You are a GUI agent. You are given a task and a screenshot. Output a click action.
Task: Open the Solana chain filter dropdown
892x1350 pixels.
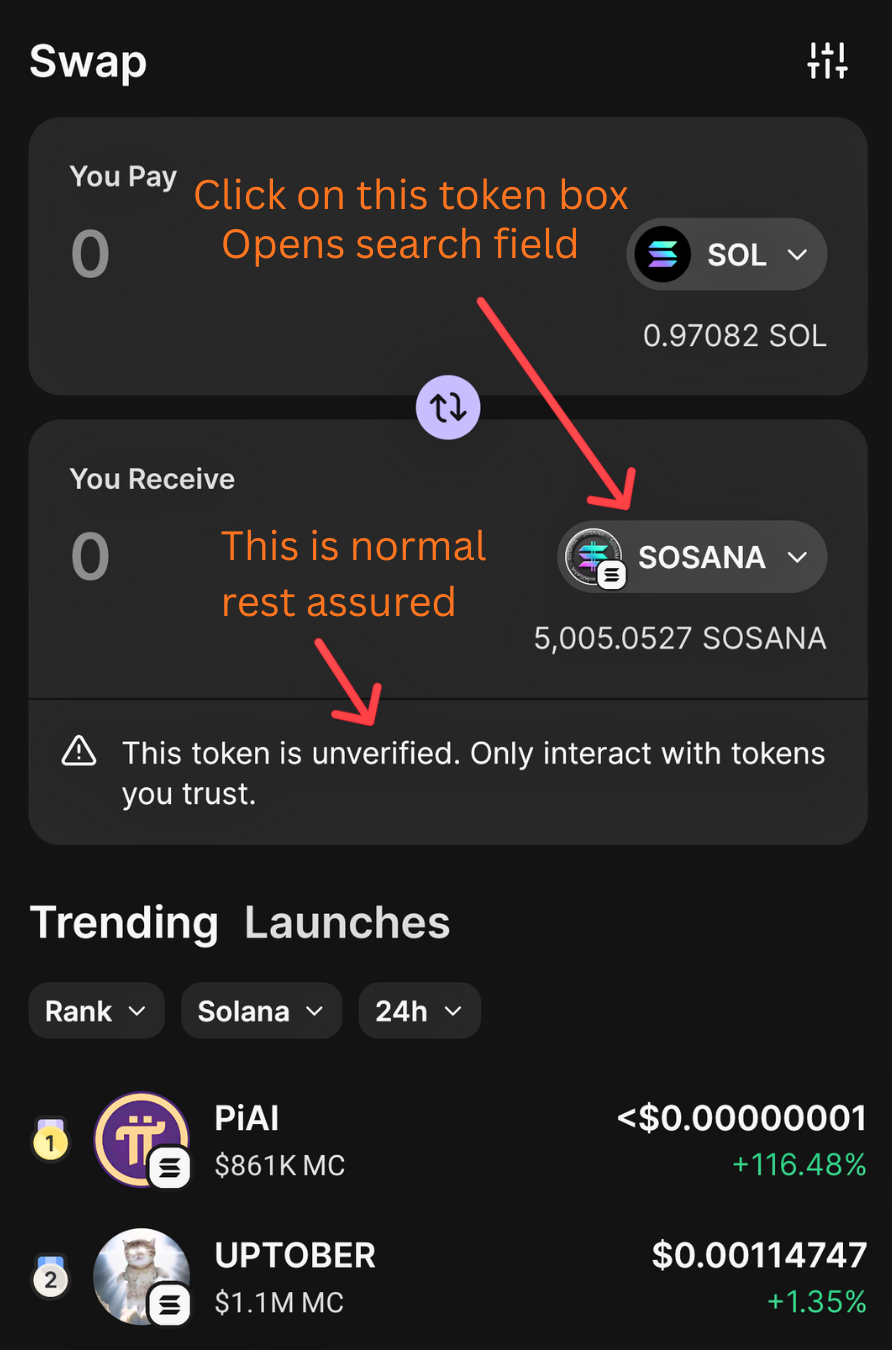click(261, 1010)
